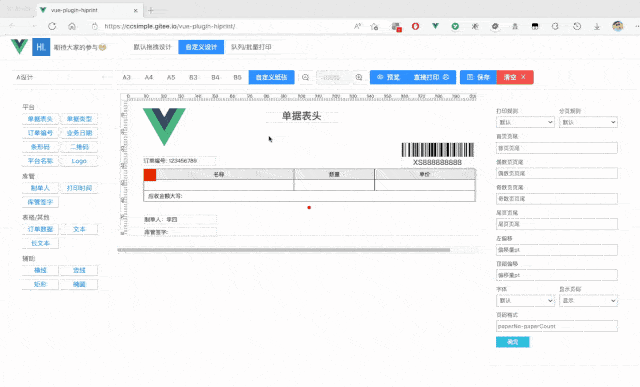This screenshot has width=640, height=387.
Task: Click the browser refresh icon
Action: click(x=52, y=26)
